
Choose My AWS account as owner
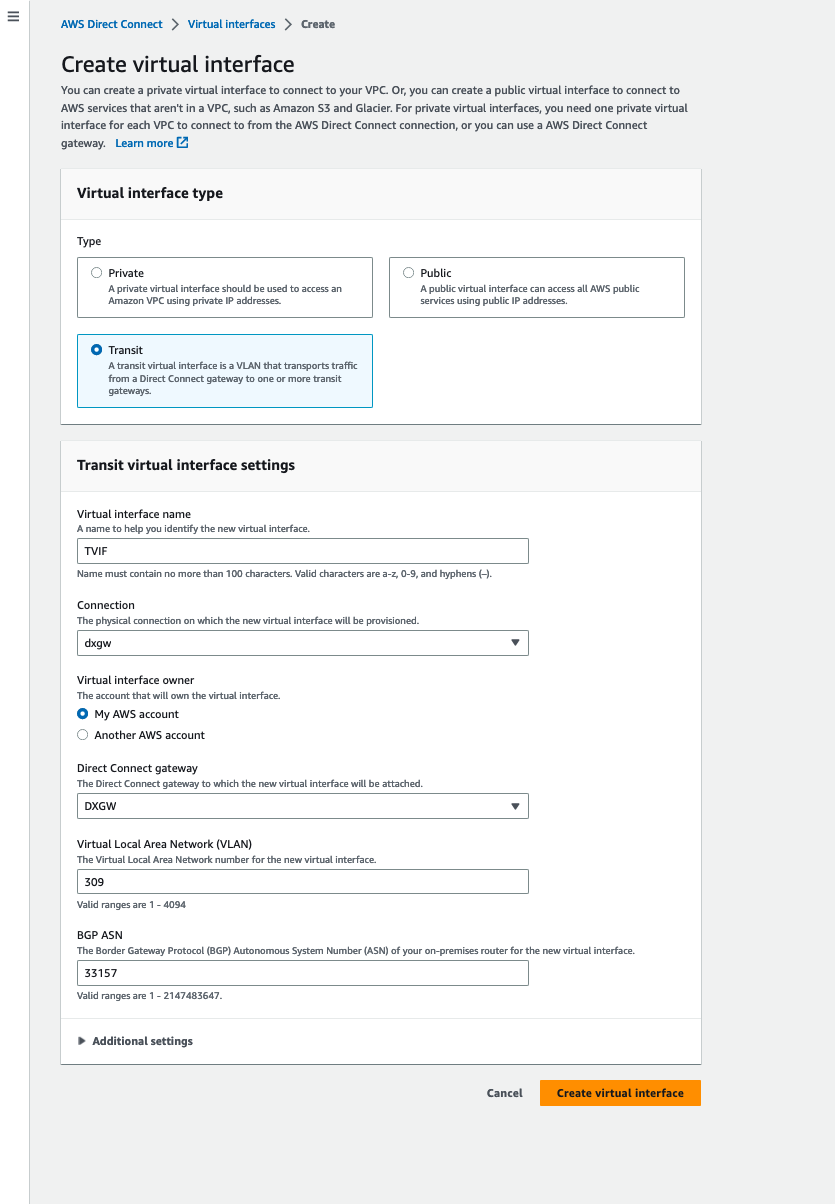[83, 714]
